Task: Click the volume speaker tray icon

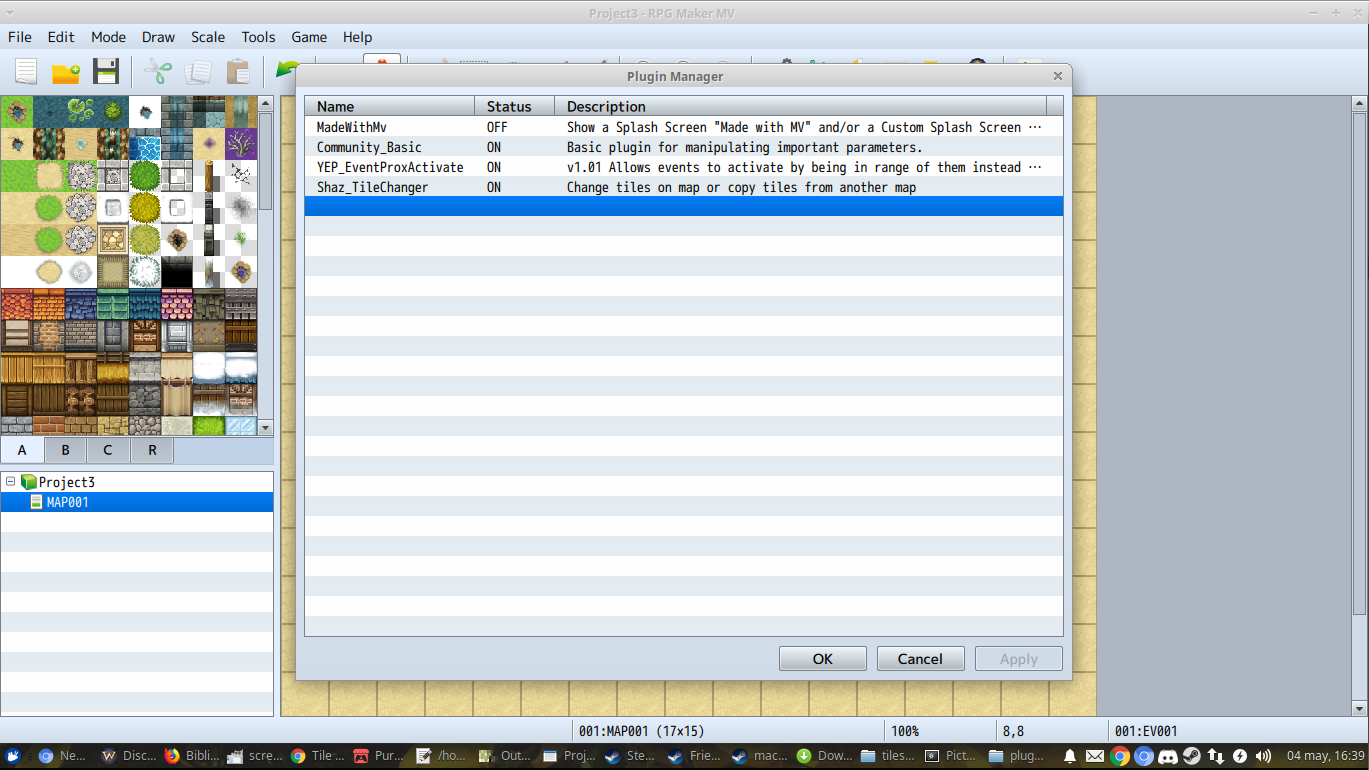Action: pyautogui.click(x=1264, y=756)
